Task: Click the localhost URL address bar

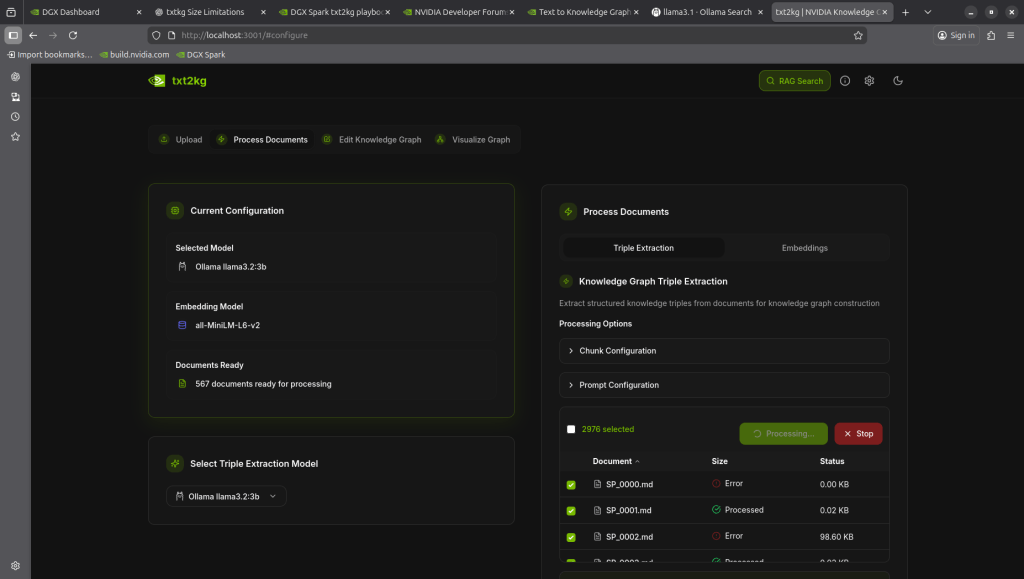Action: pyautogui.click(x=500, y=35)
